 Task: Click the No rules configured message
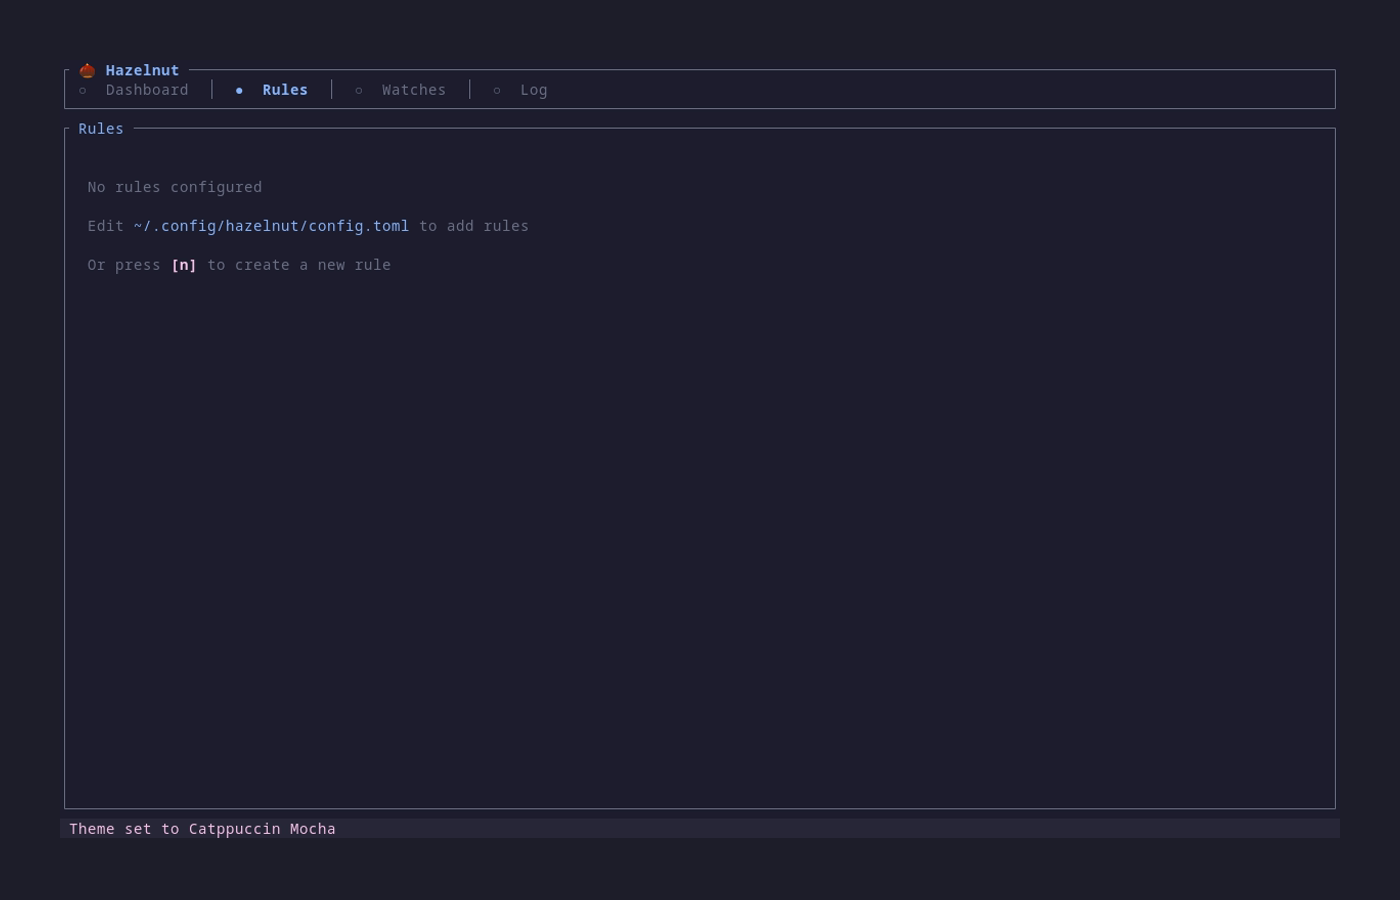tap(174, 186)
